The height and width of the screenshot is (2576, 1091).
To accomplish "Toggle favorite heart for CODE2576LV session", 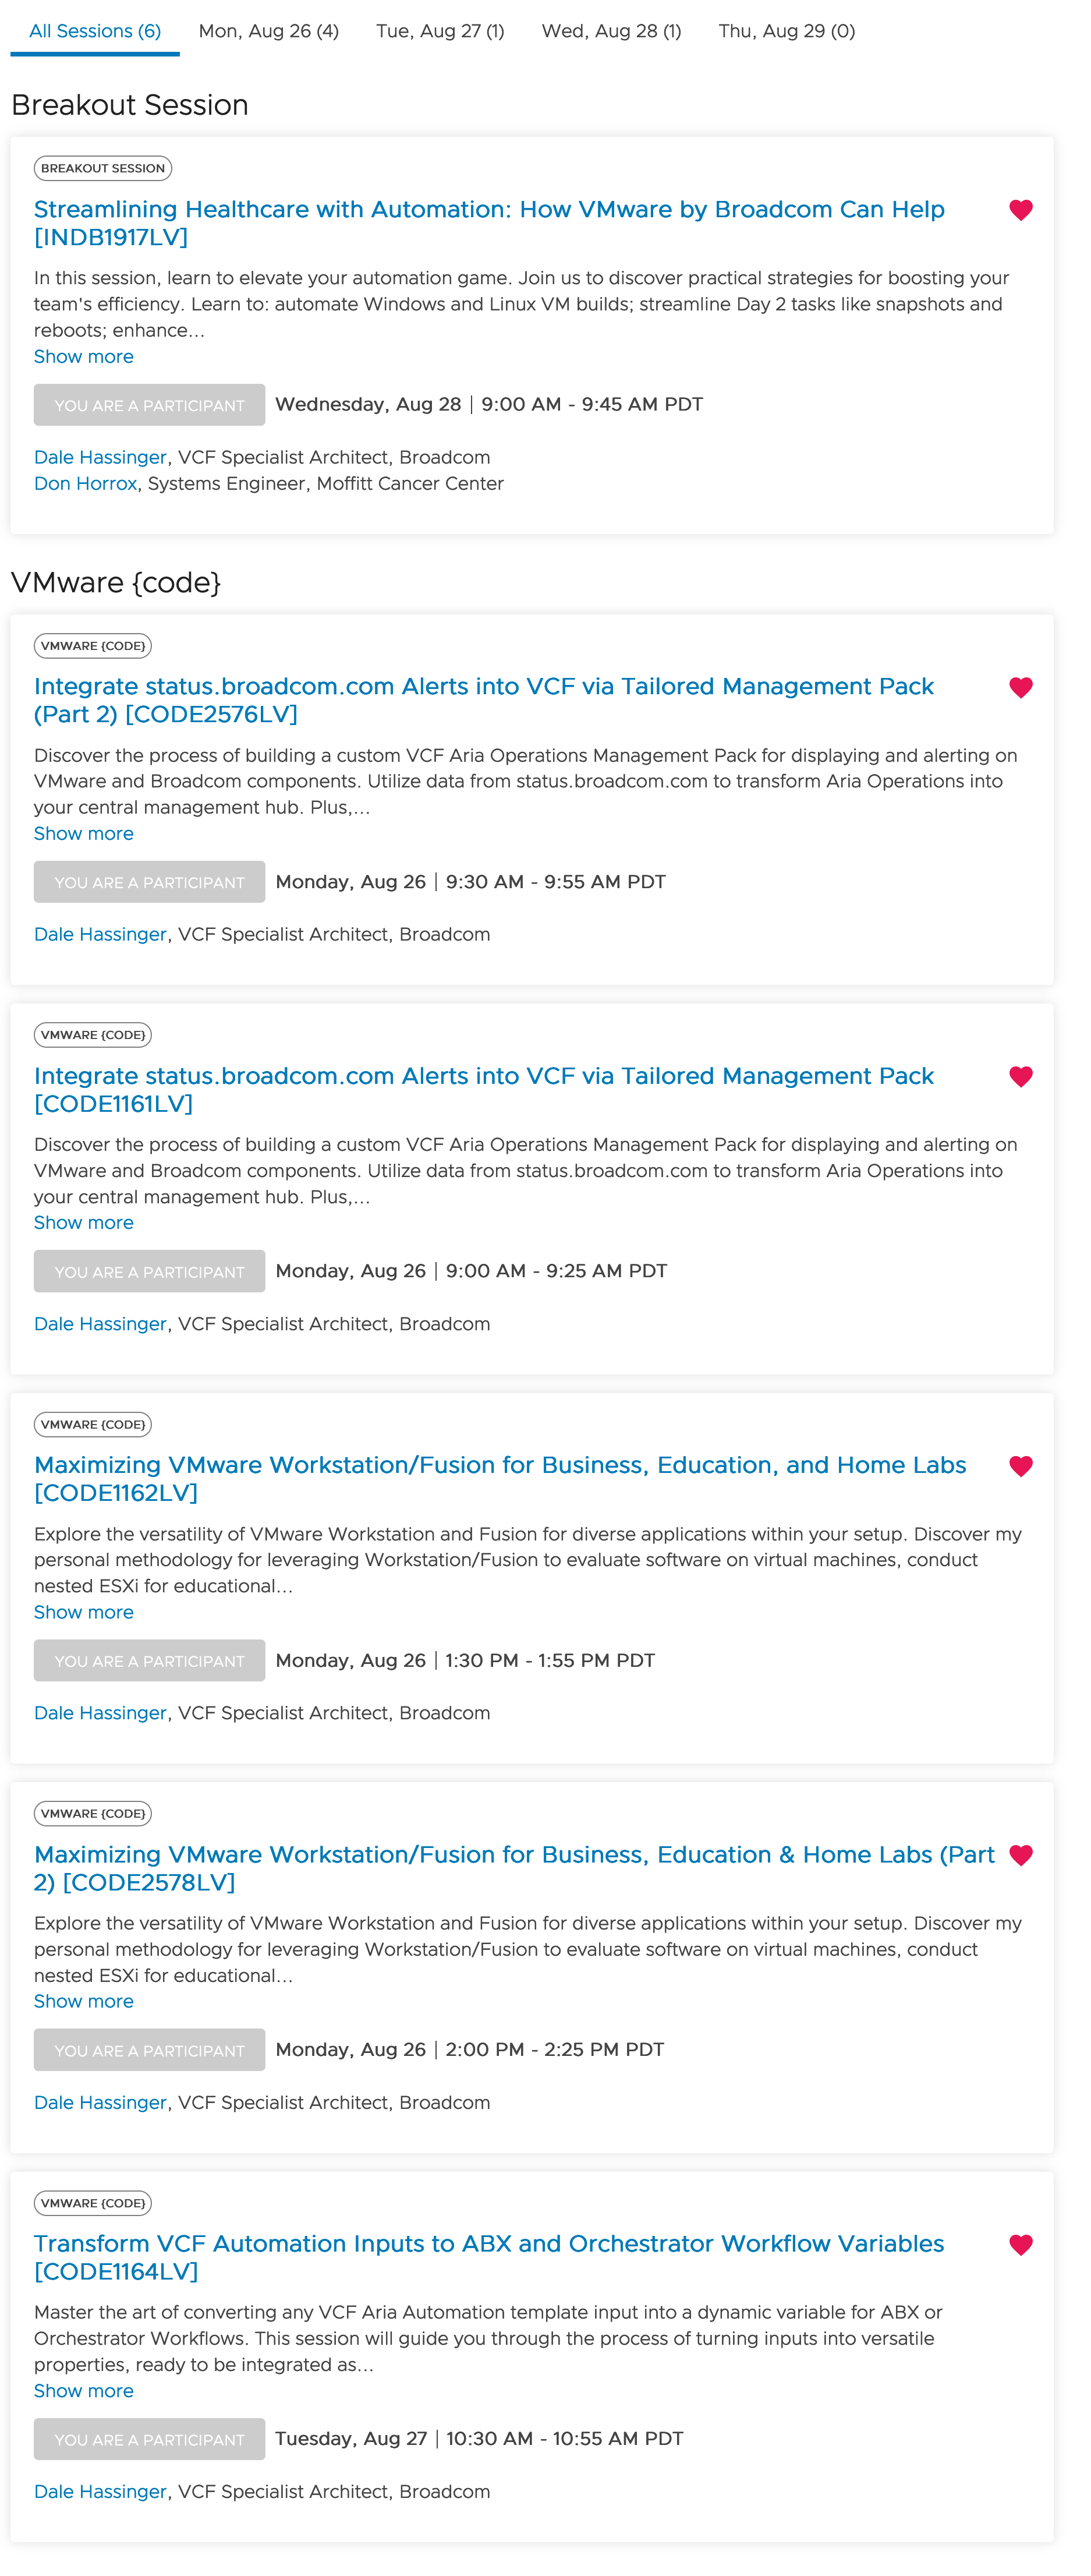I will tap(1020, 687).
